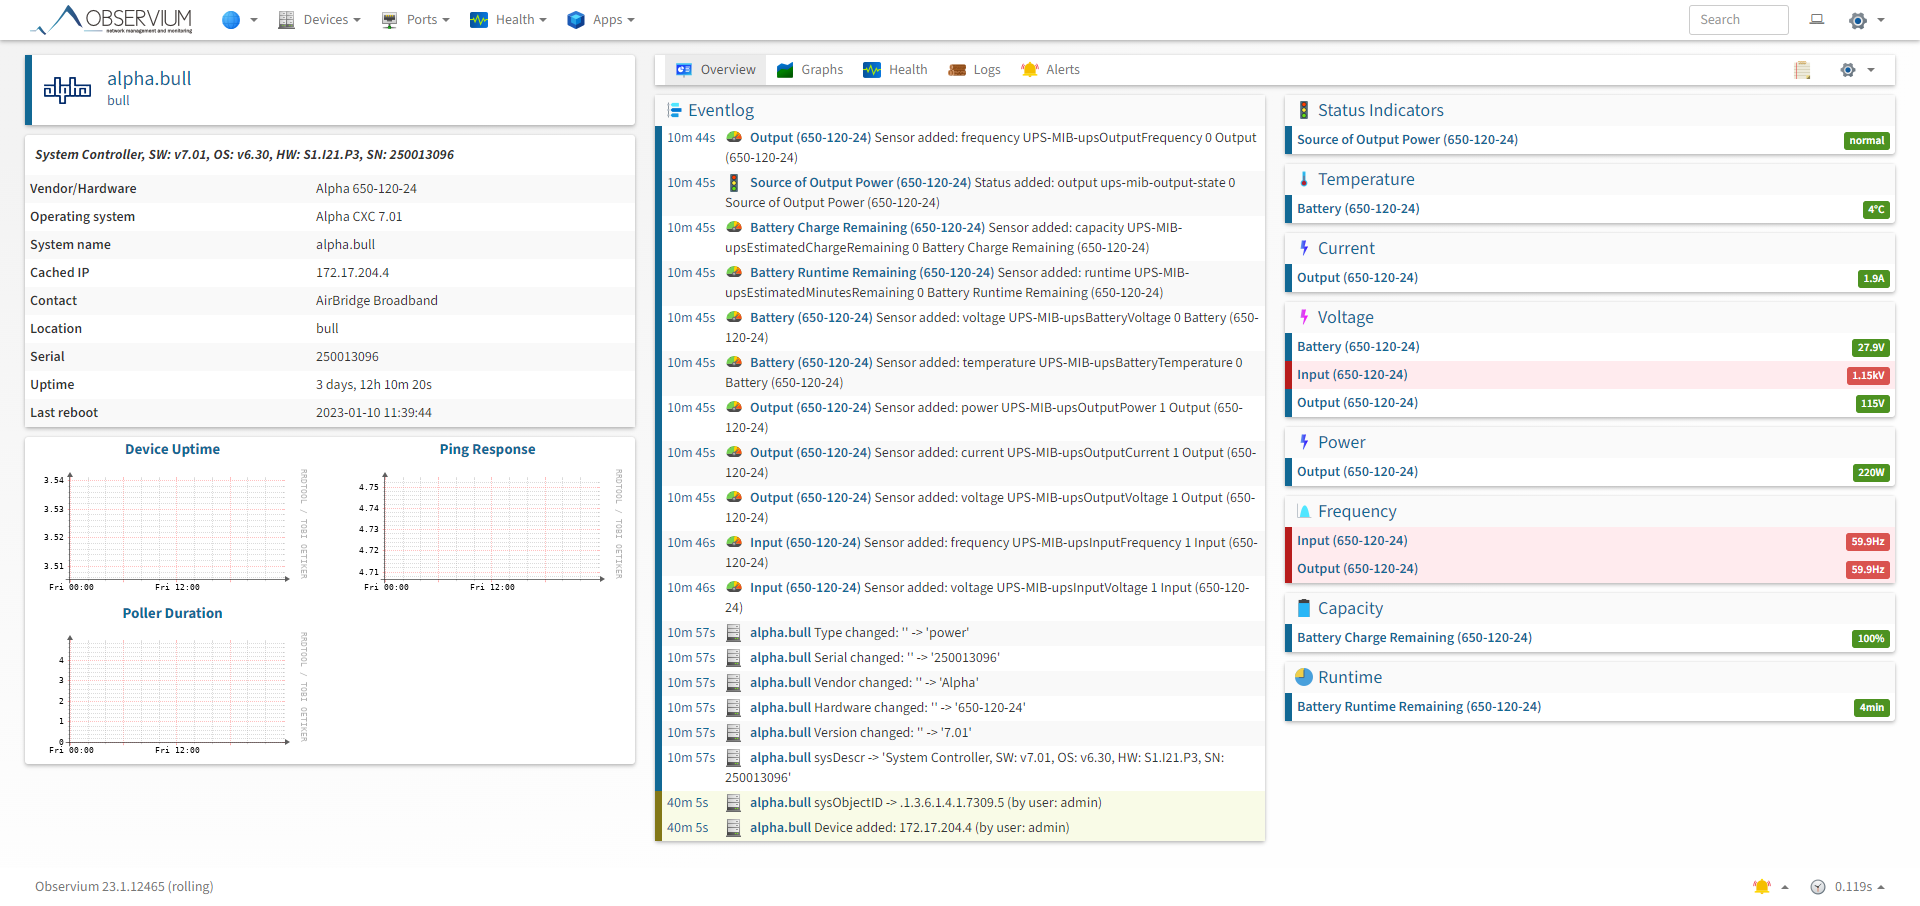Screen dimensions: 1920x906
Task: Open the device tab bar gear dropdown
Action: point(1857,70)
